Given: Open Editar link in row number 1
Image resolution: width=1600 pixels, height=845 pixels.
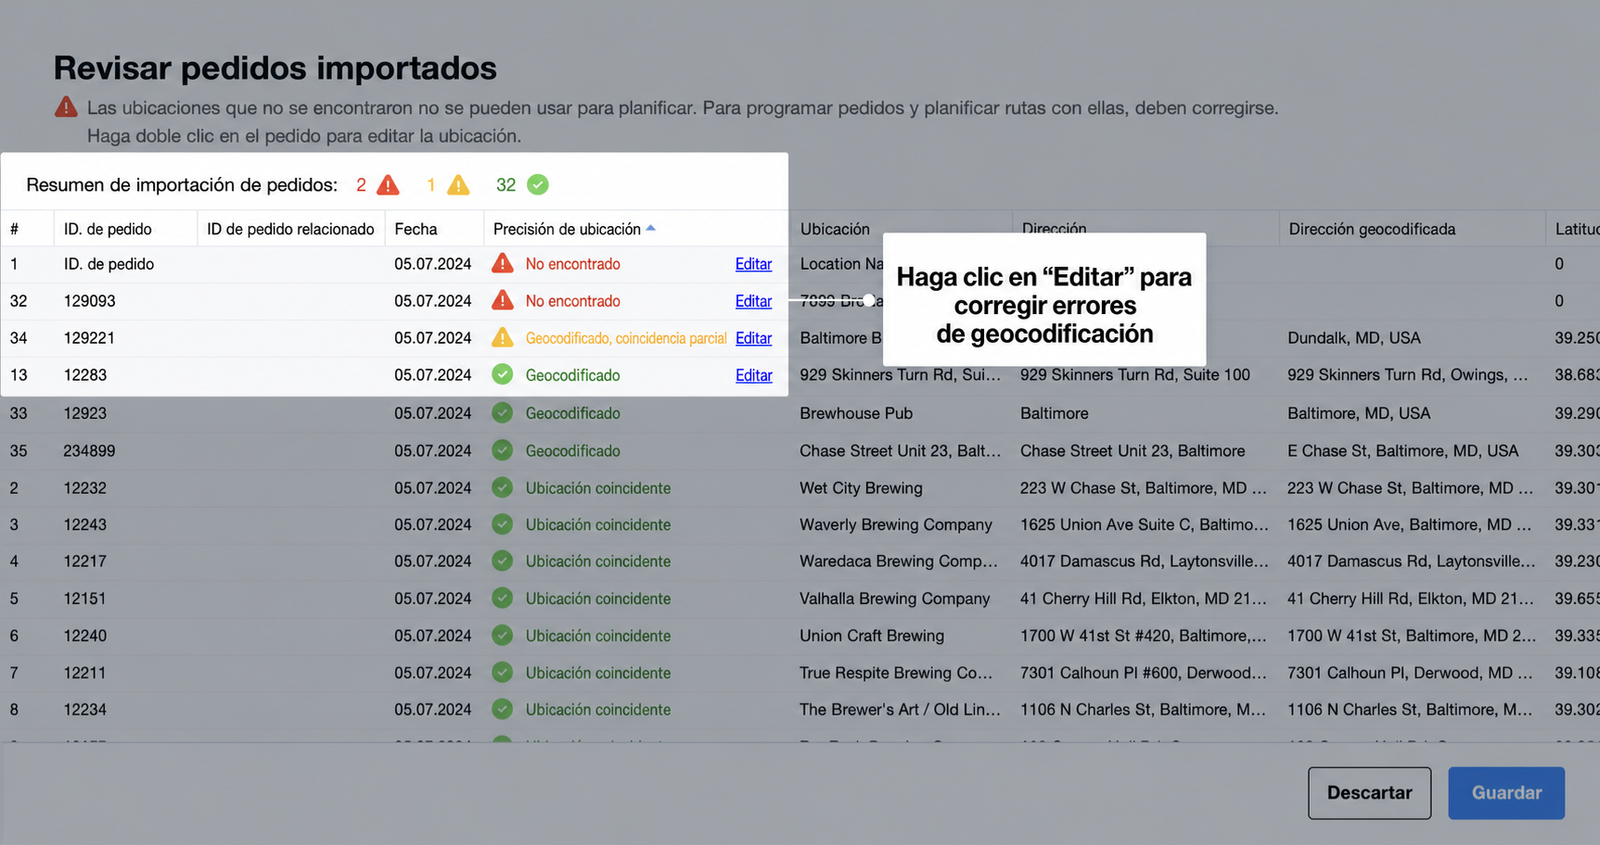Looking at the screenshot, I should click(754, 264).
